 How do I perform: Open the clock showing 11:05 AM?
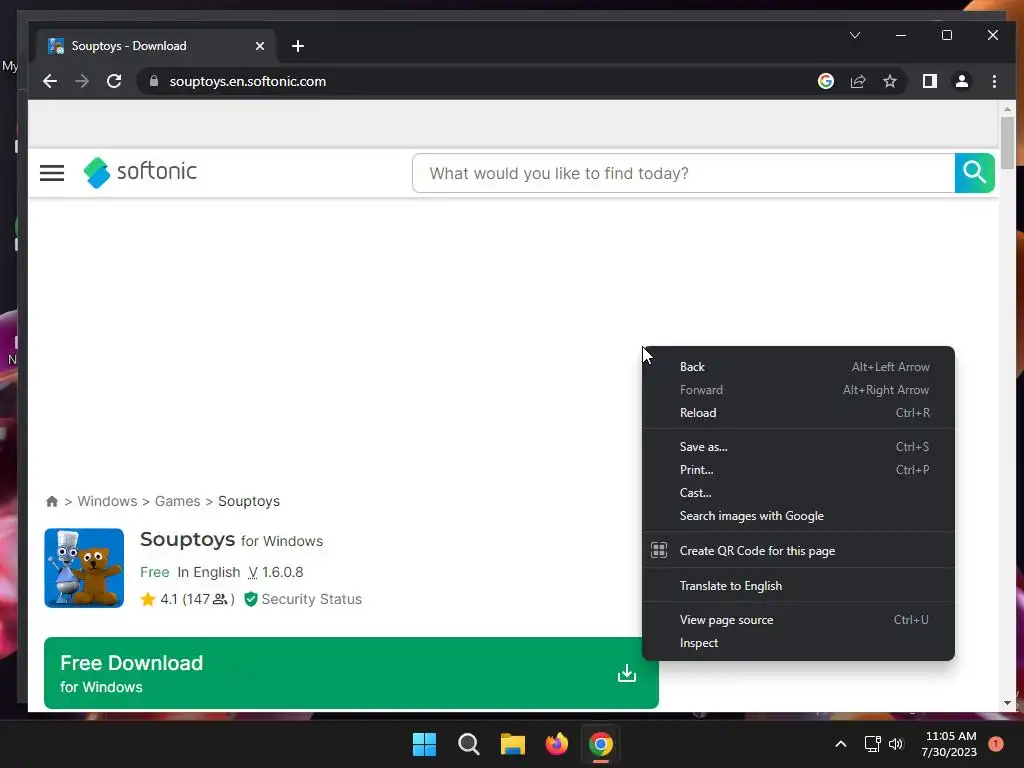pyautogui.click(x=950, y=744)
